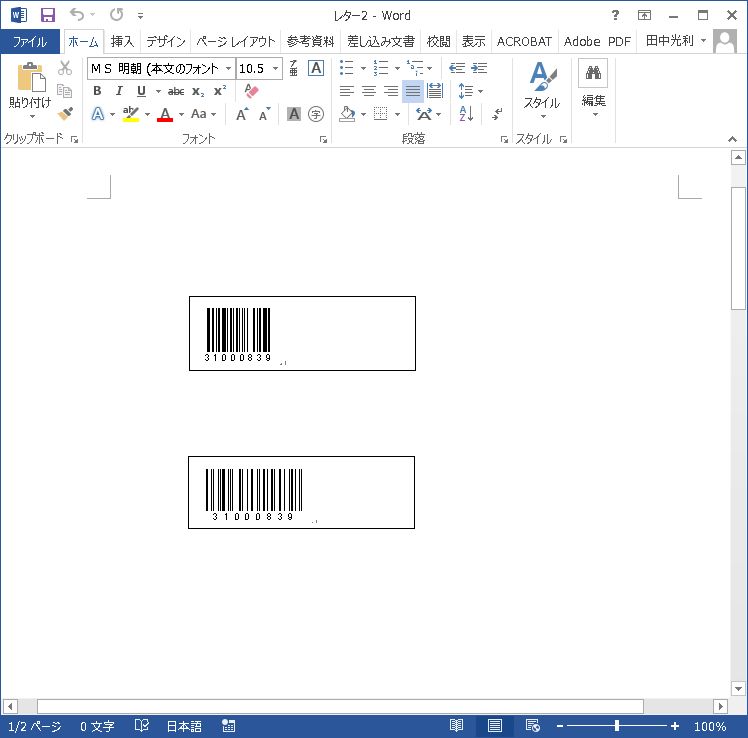This screenshot has height=738, width=748.
Task: Click the proofing book icon in status bar
Action: 142,726
